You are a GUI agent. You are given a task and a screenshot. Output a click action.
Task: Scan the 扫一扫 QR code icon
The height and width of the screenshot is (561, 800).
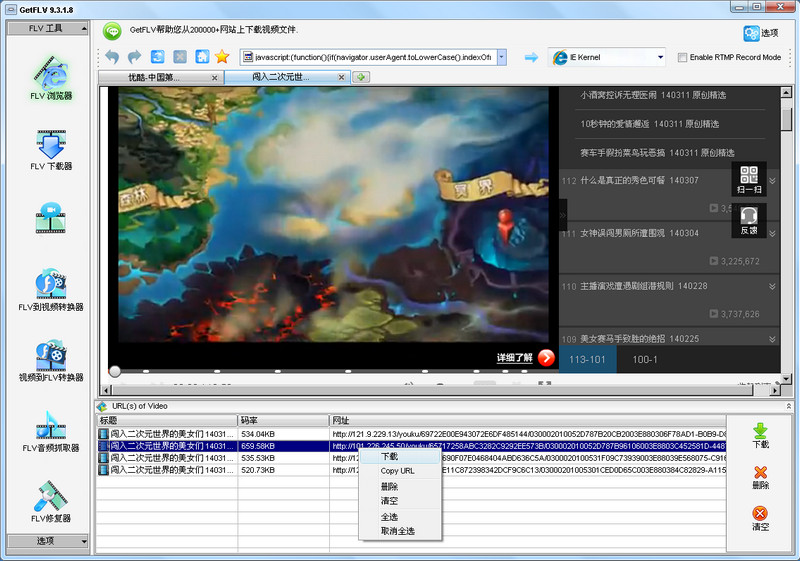[x=749, y=179]
